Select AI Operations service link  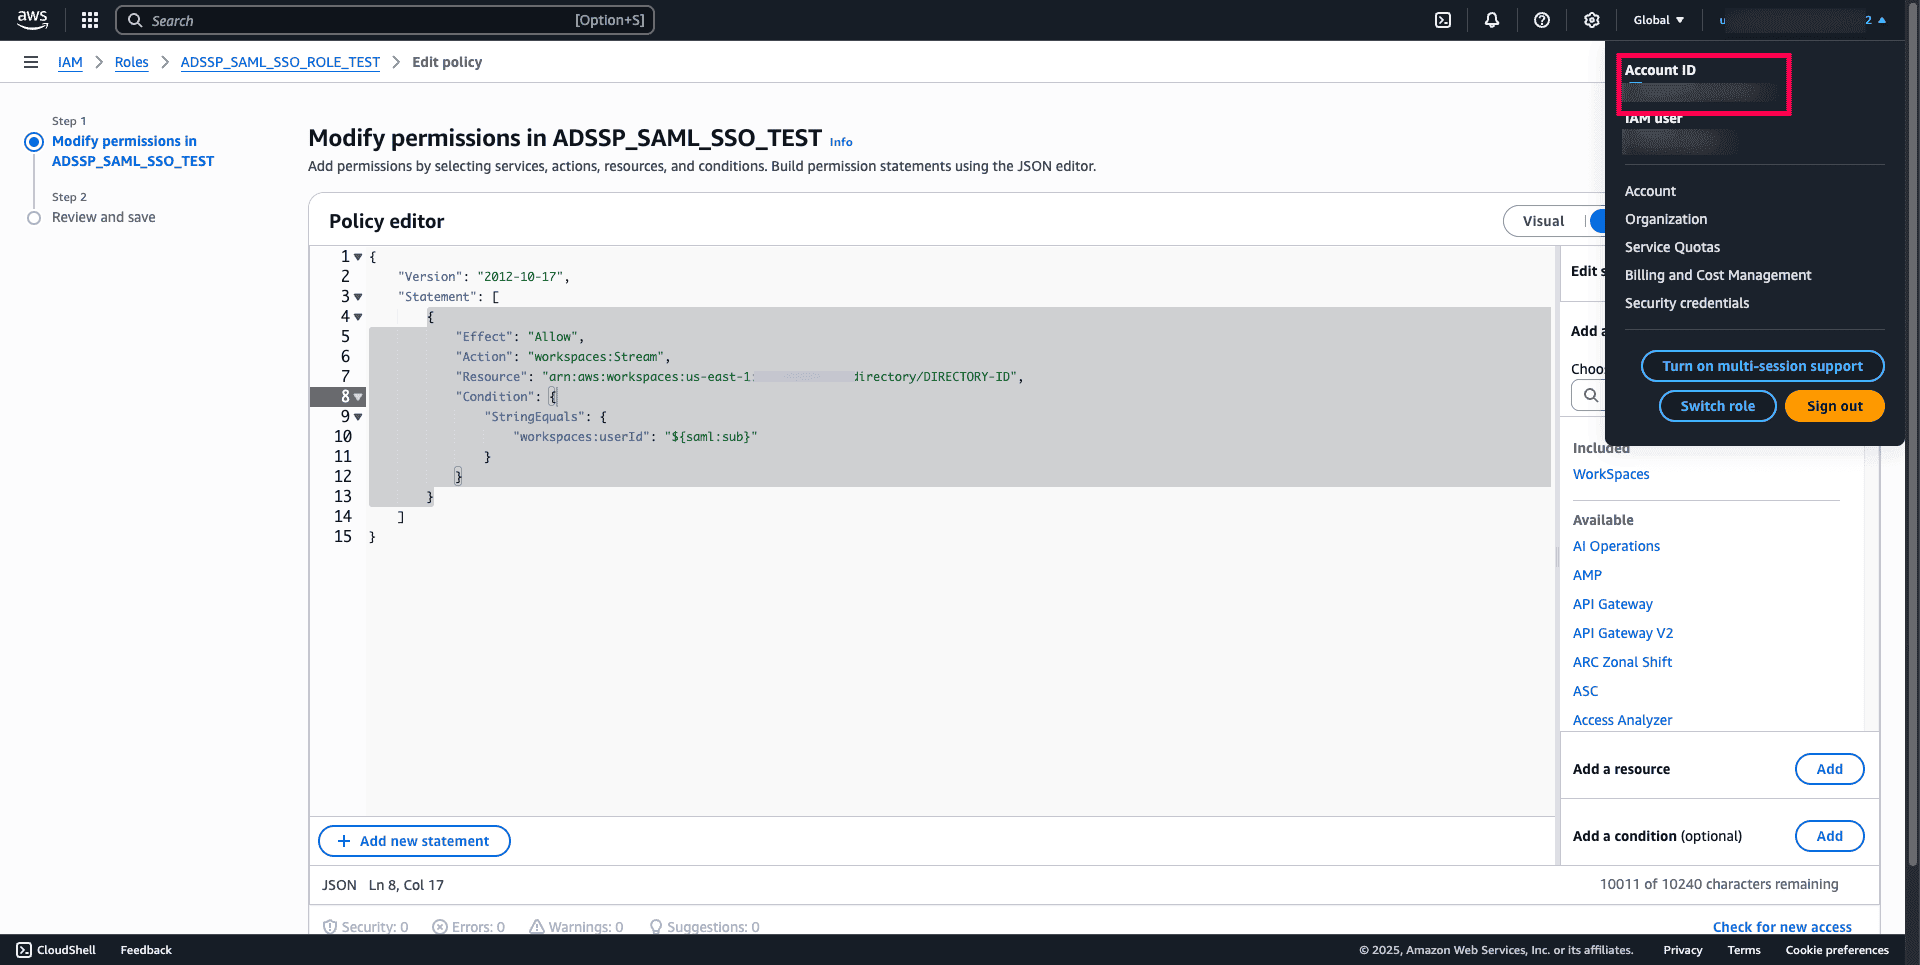(1616, 546)
